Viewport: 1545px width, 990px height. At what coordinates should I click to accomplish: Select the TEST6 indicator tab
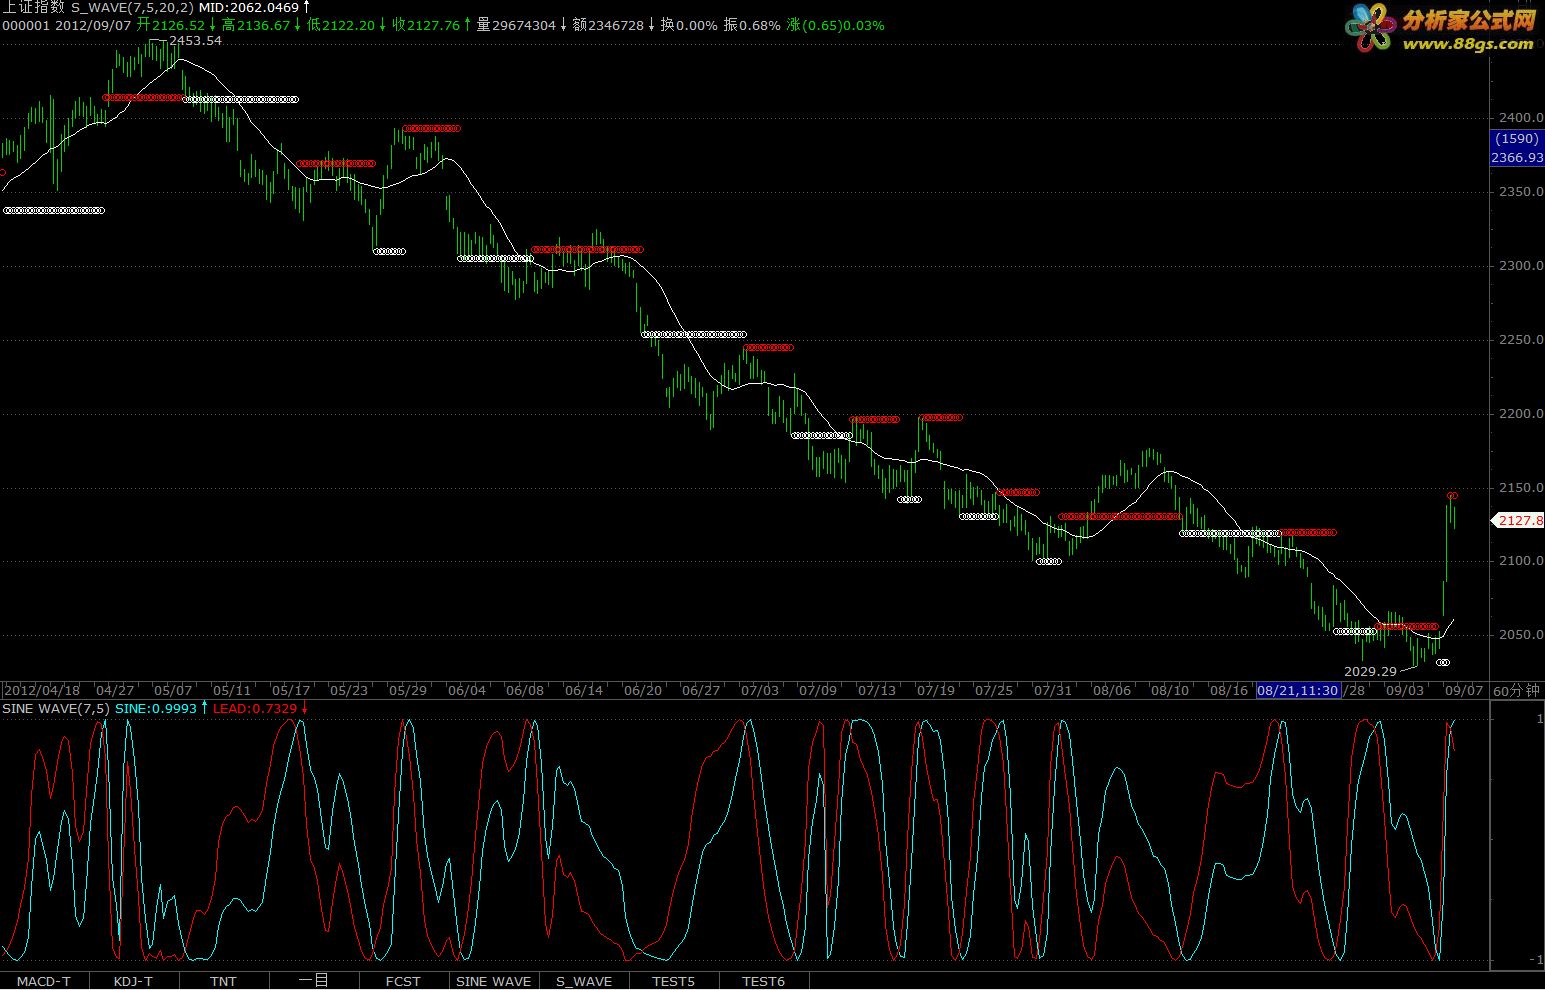tap(764, 981)
